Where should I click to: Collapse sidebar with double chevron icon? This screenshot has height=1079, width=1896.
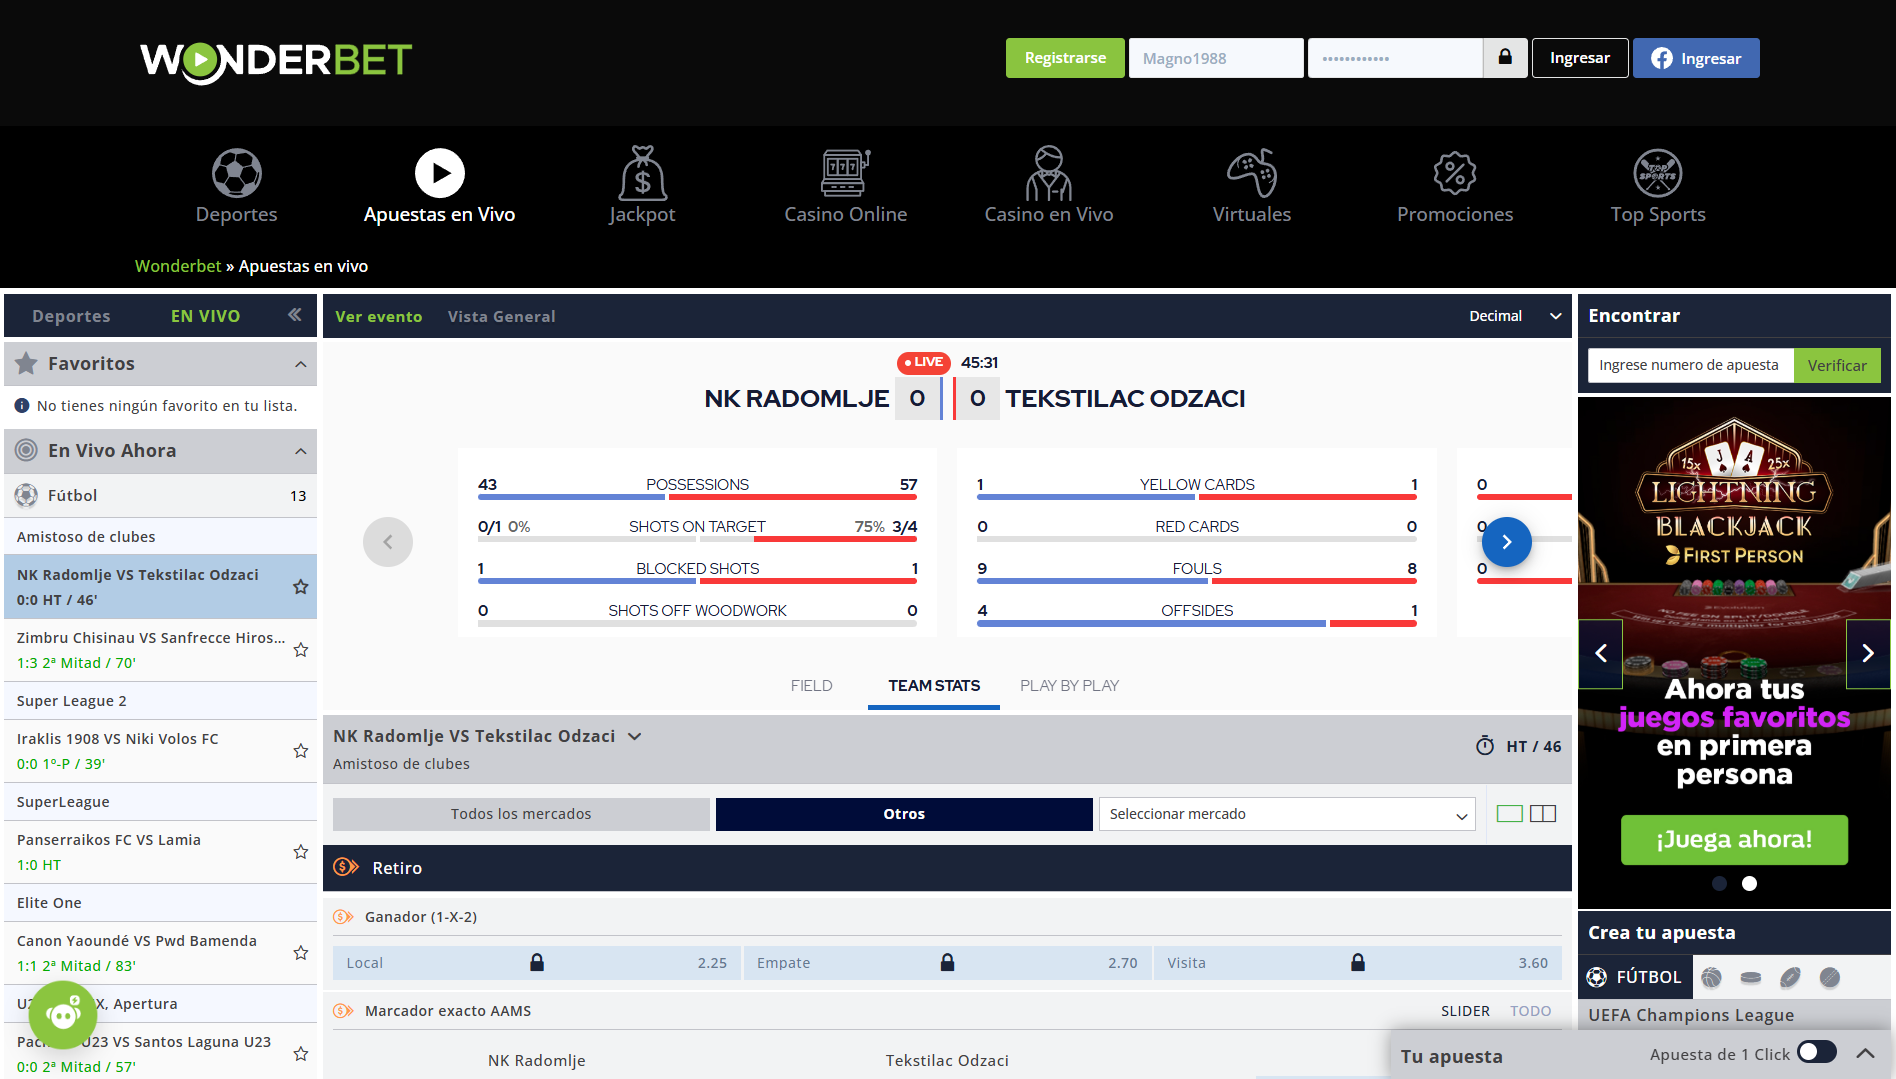pos(295,315)
